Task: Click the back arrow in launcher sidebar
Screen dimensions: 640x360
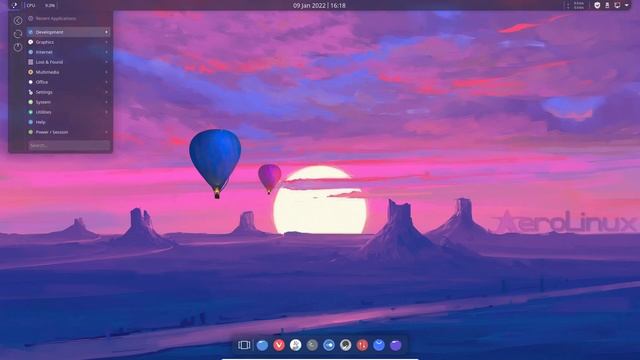Action: click(x=18, y=20)
